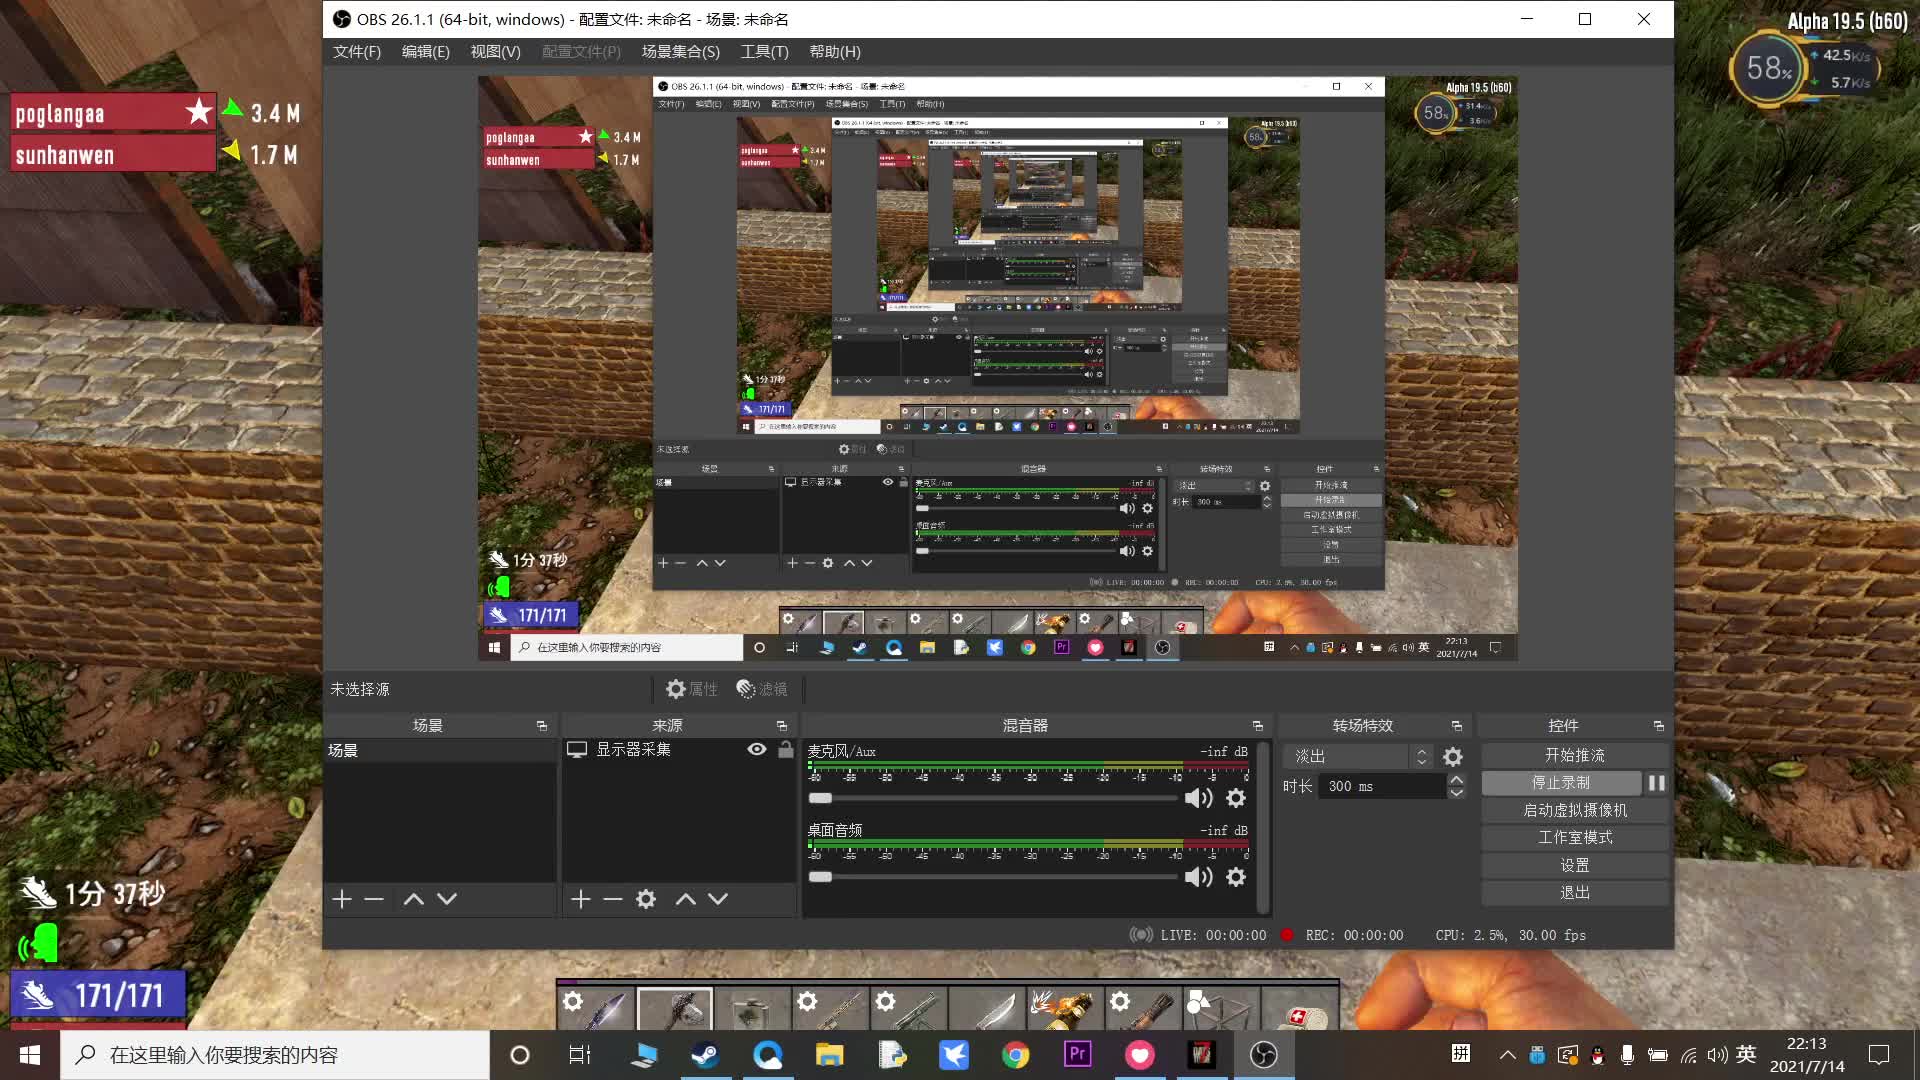Open the 帮助(H) menu
The image size is (1920, 1080).
835,52
